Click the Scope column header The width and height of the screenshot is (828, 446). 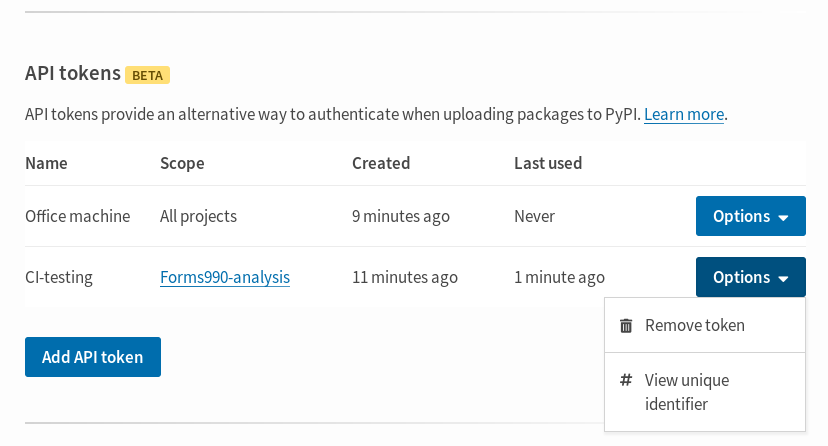(182, 164)
